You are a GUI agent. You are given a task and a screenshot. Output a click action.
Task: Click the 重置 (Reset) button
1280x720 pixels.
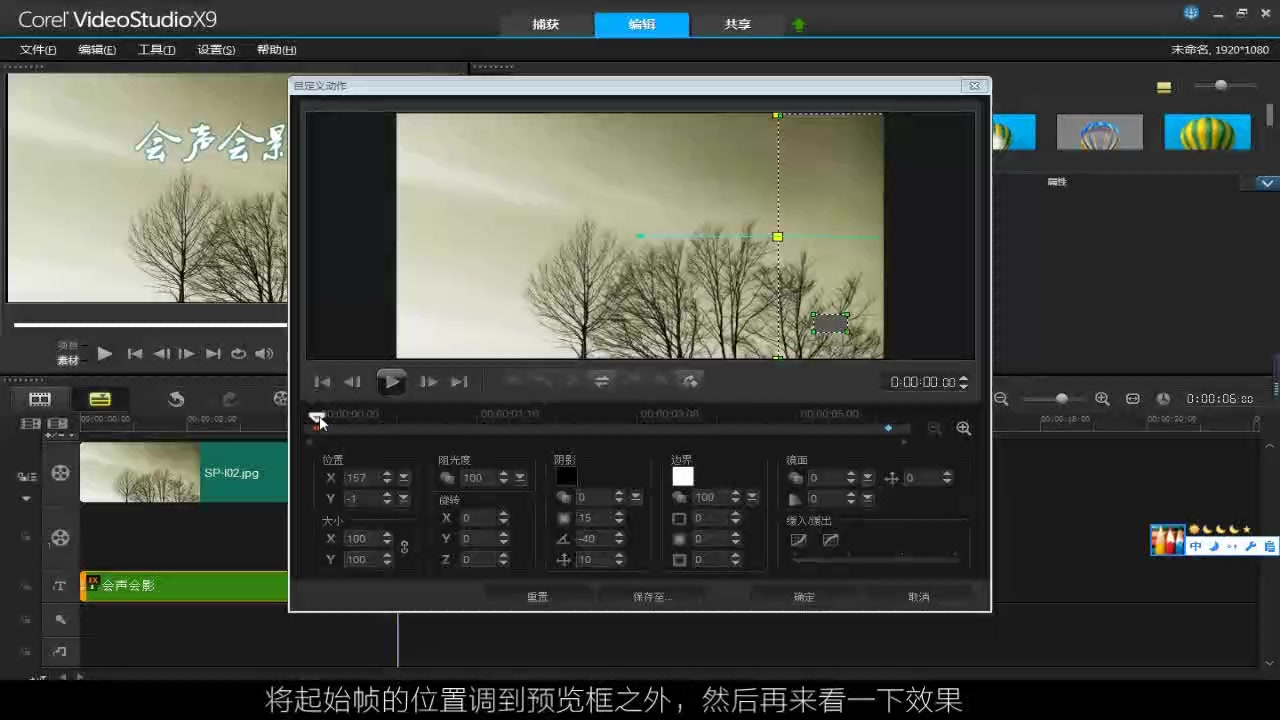point(538,597)
